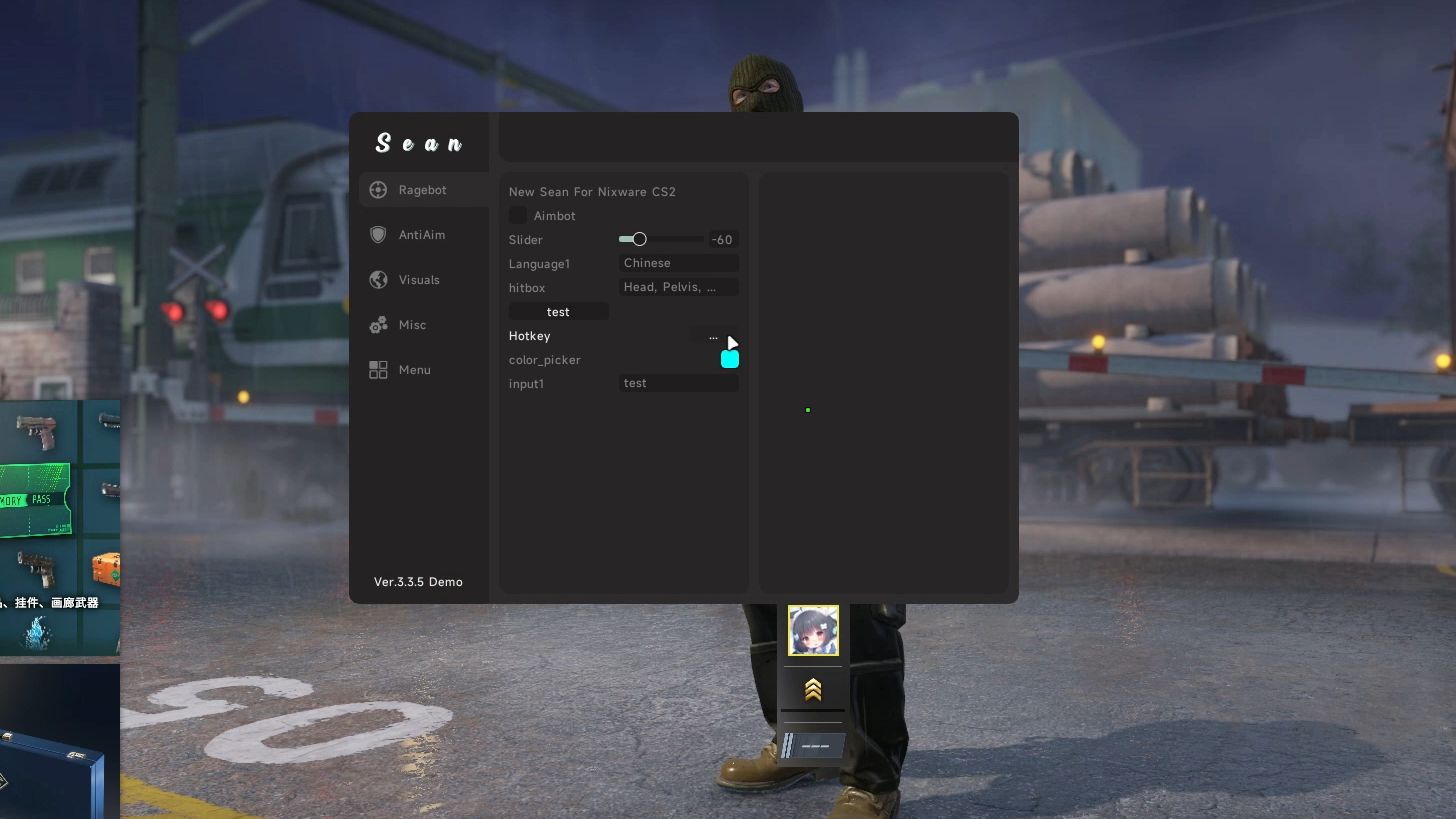Click the anime avatar thumbnail

coord(812,630)
